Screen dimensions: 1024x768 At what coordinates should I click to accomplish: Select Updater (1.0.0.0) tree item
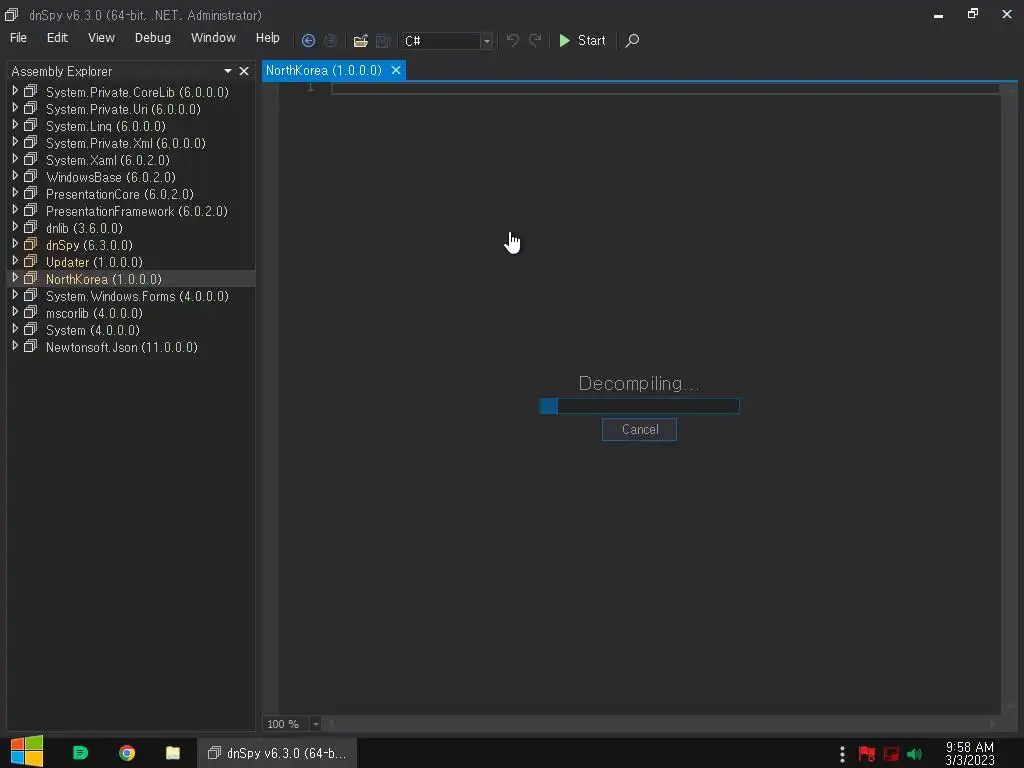point(94,262)
